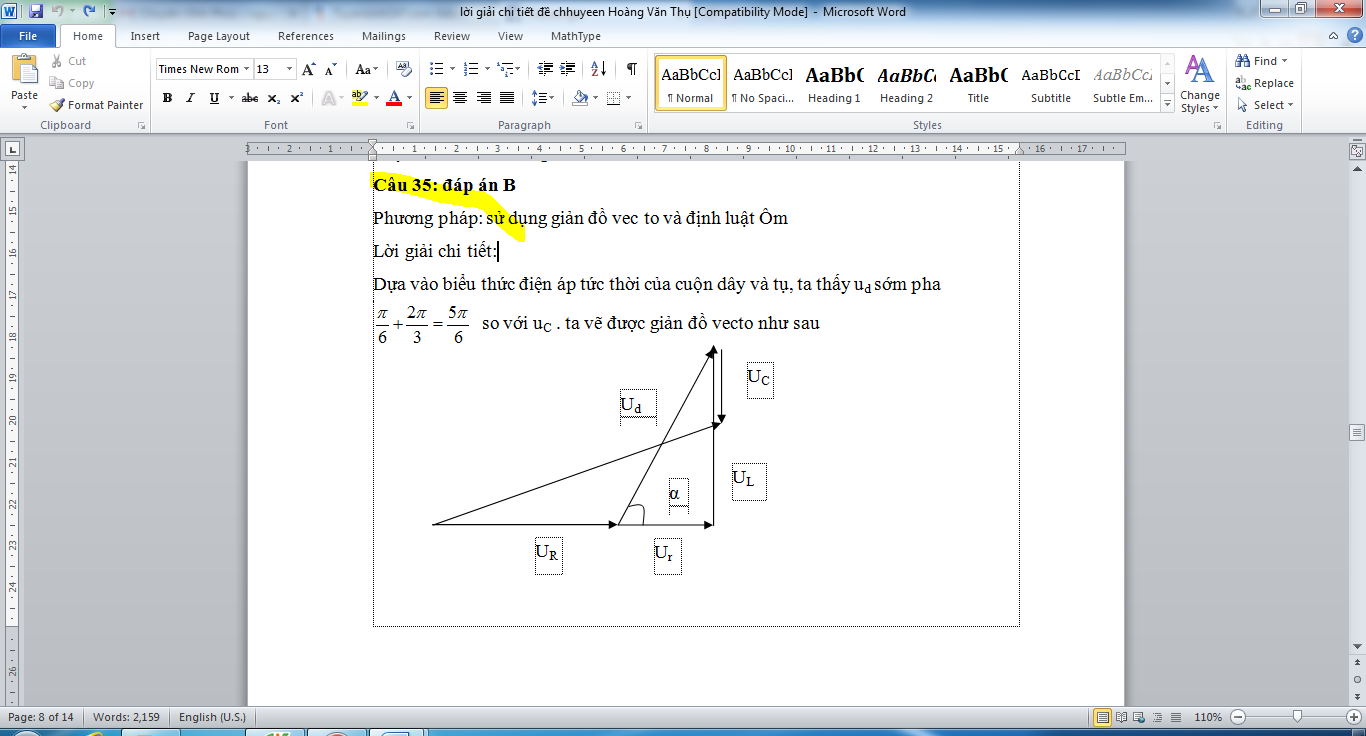Switch to the MathType tab
The image size is (1366, 736).
pos(575,36)
